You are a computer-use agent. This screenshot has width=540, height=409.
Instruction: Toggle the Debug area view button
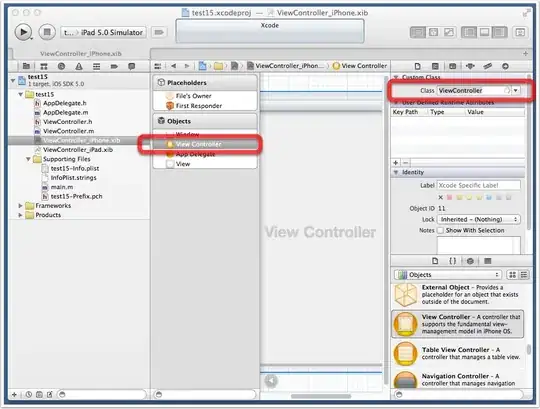click(484, 32)
